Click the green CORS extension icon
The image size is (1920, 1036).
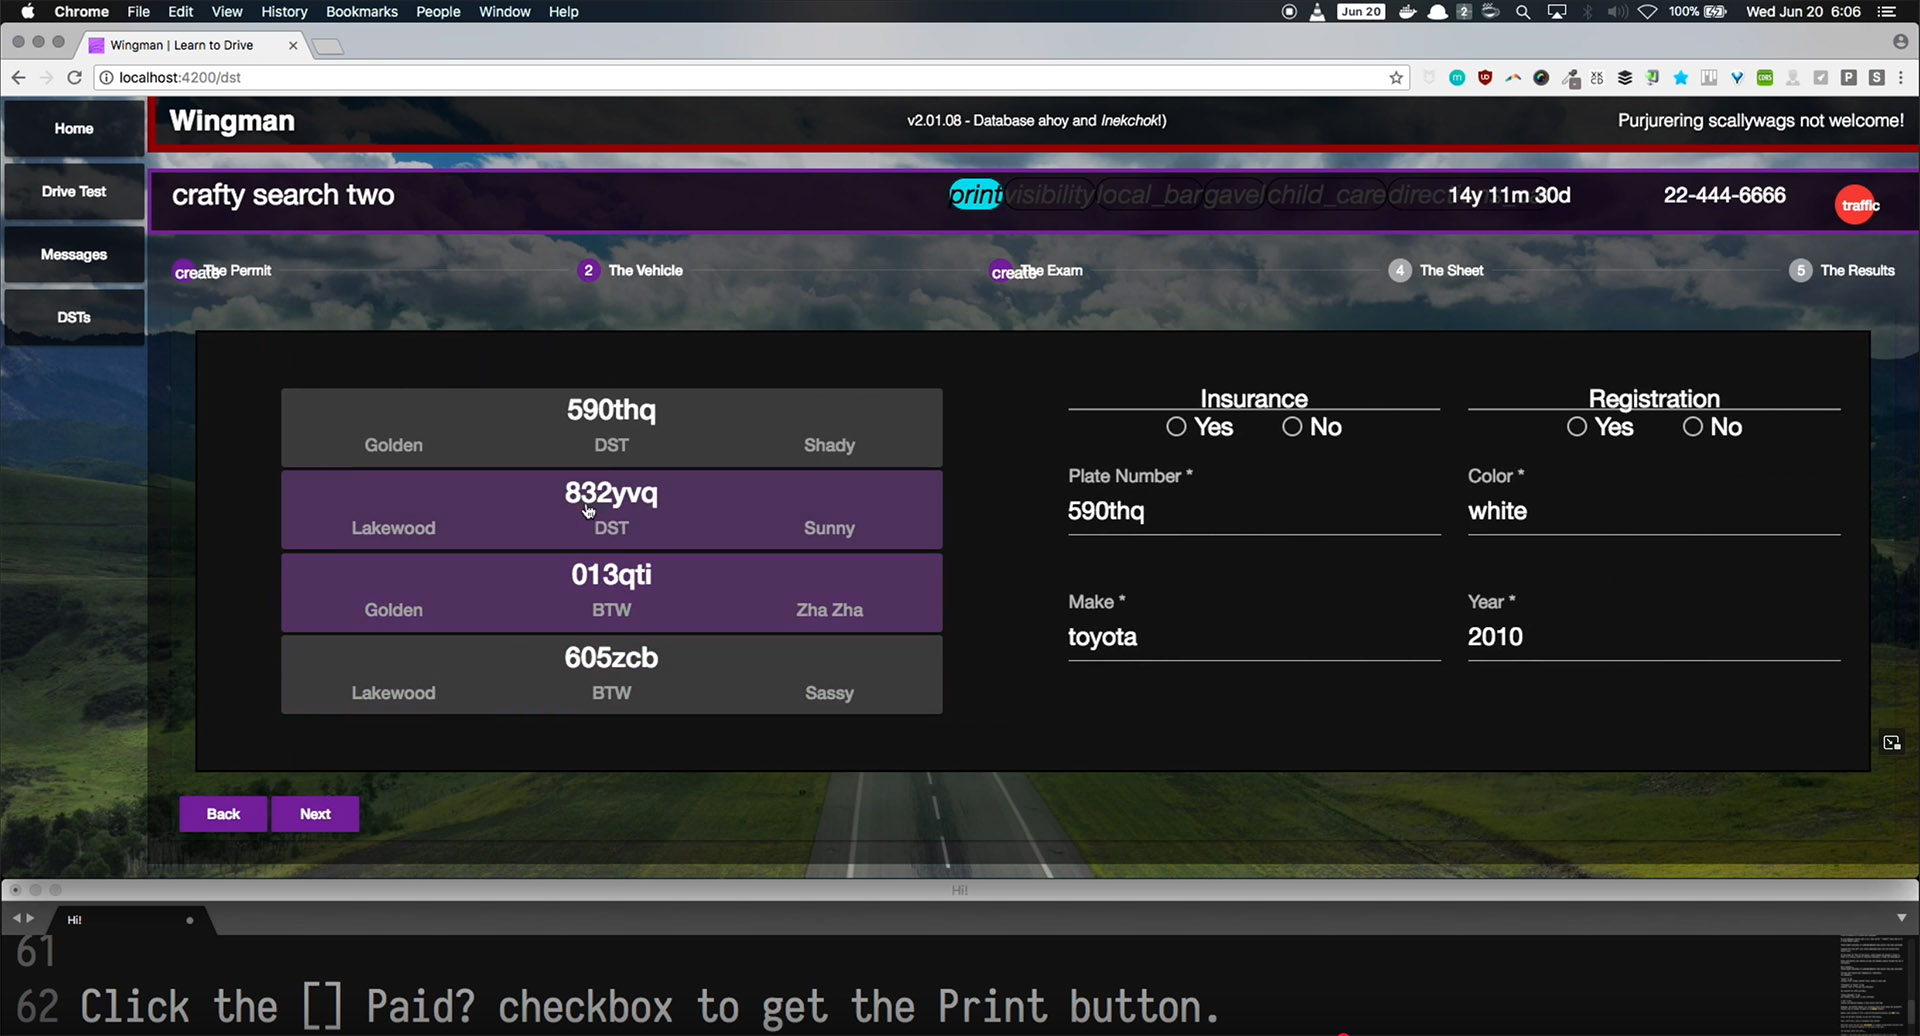pyautogui.click(x=1765, y=78)
